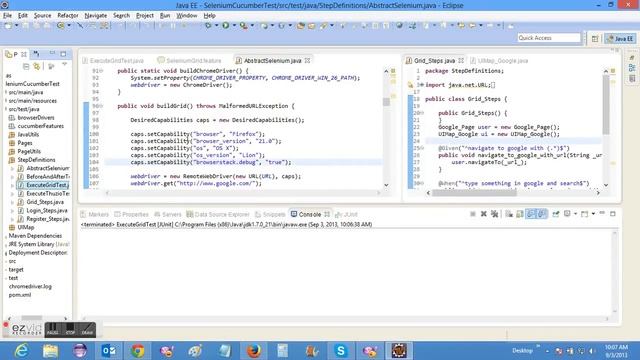
Task: Click the Chrome icon in the taskbar
Action: [x=138, y=351]
